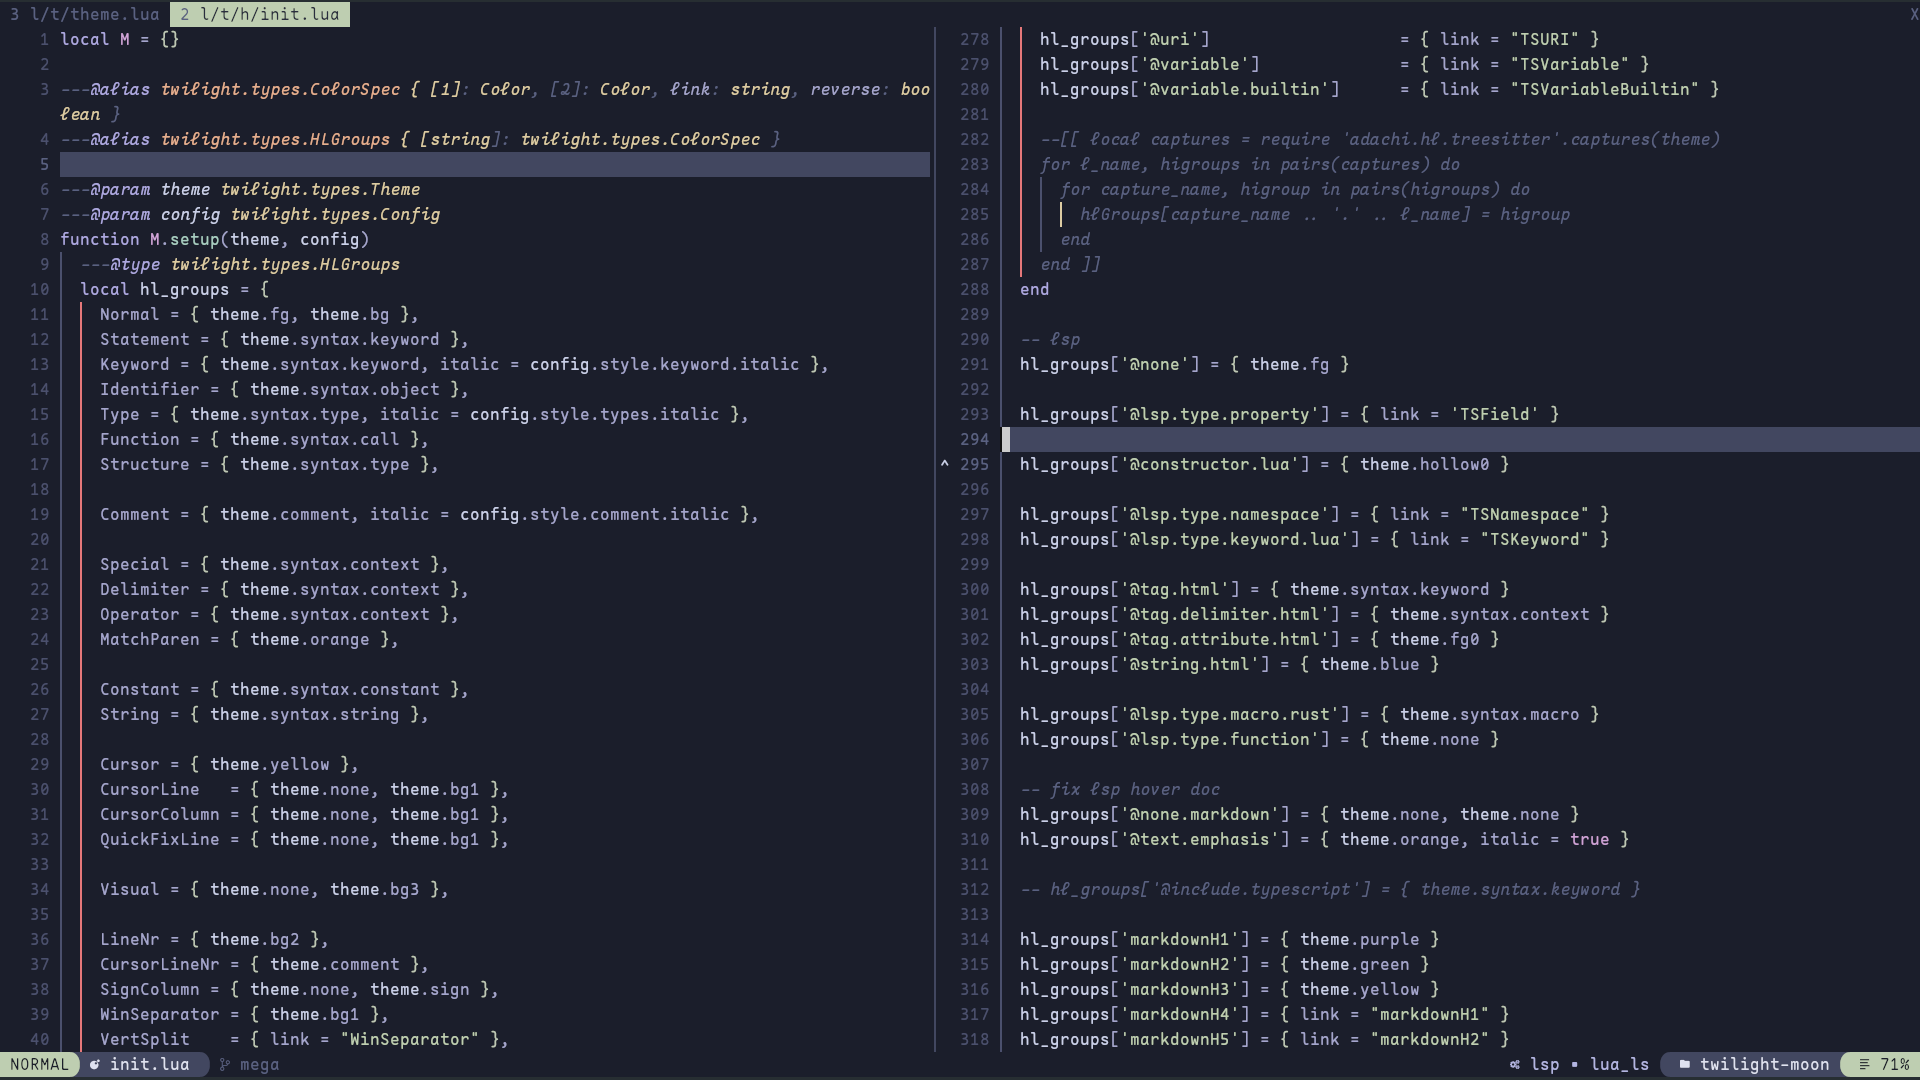The height and width of the screenshot is (1080, 1920).
Task: Click the 'end' keyword on line 288
Action: point(1035,289)
